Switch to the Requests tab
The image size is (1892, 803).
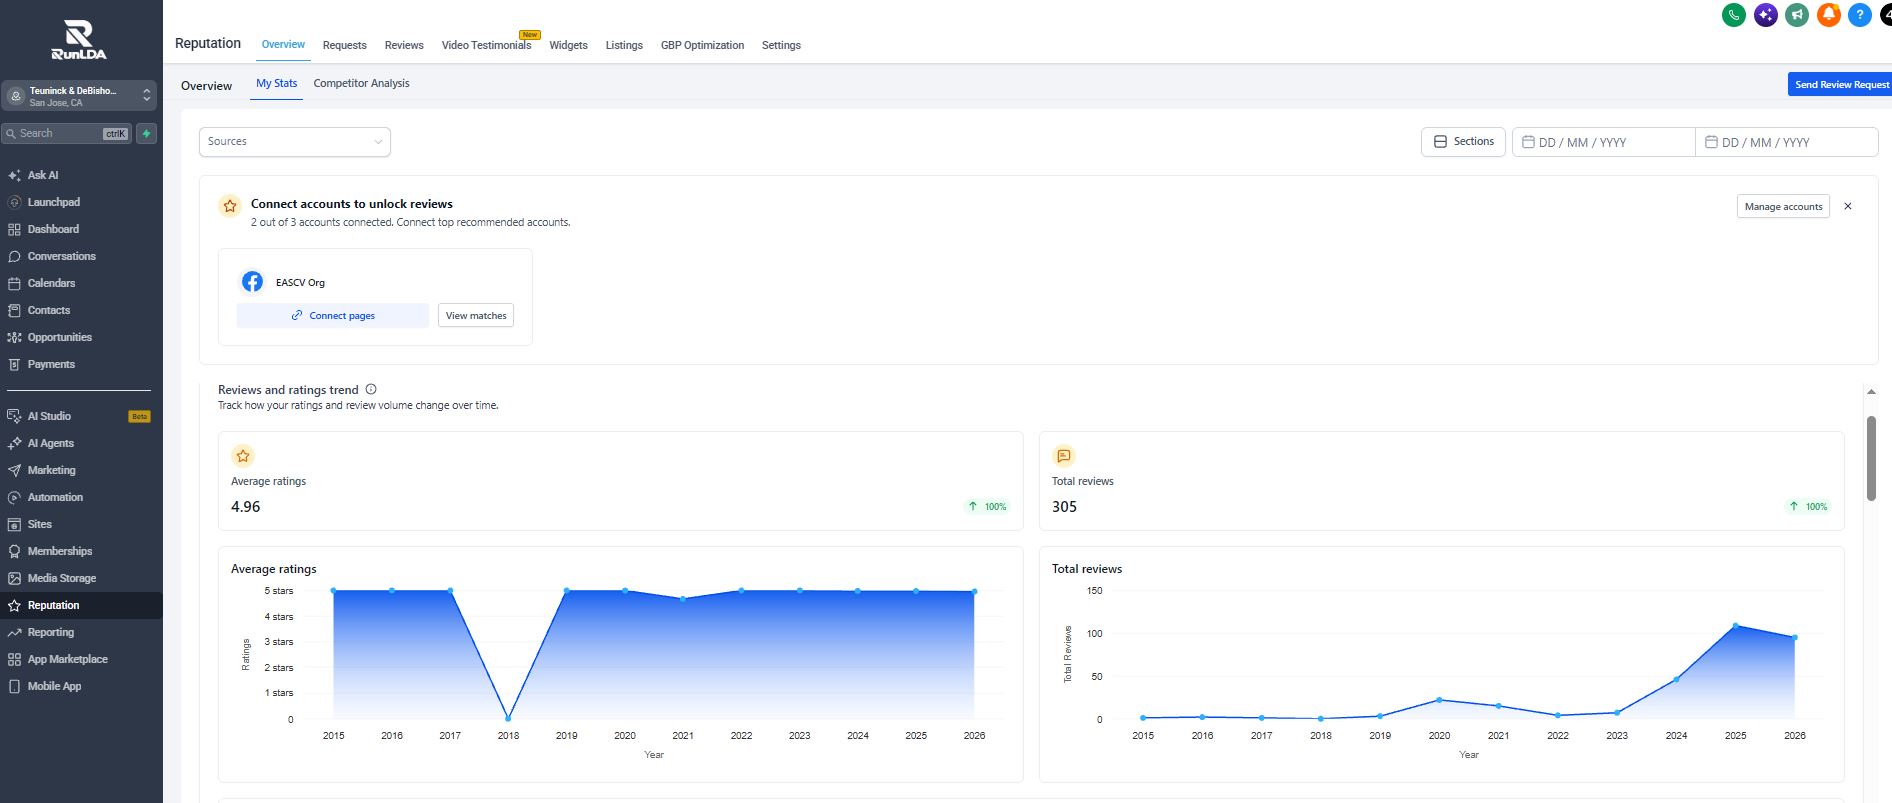pyautogui.click(x=345, y=45)
